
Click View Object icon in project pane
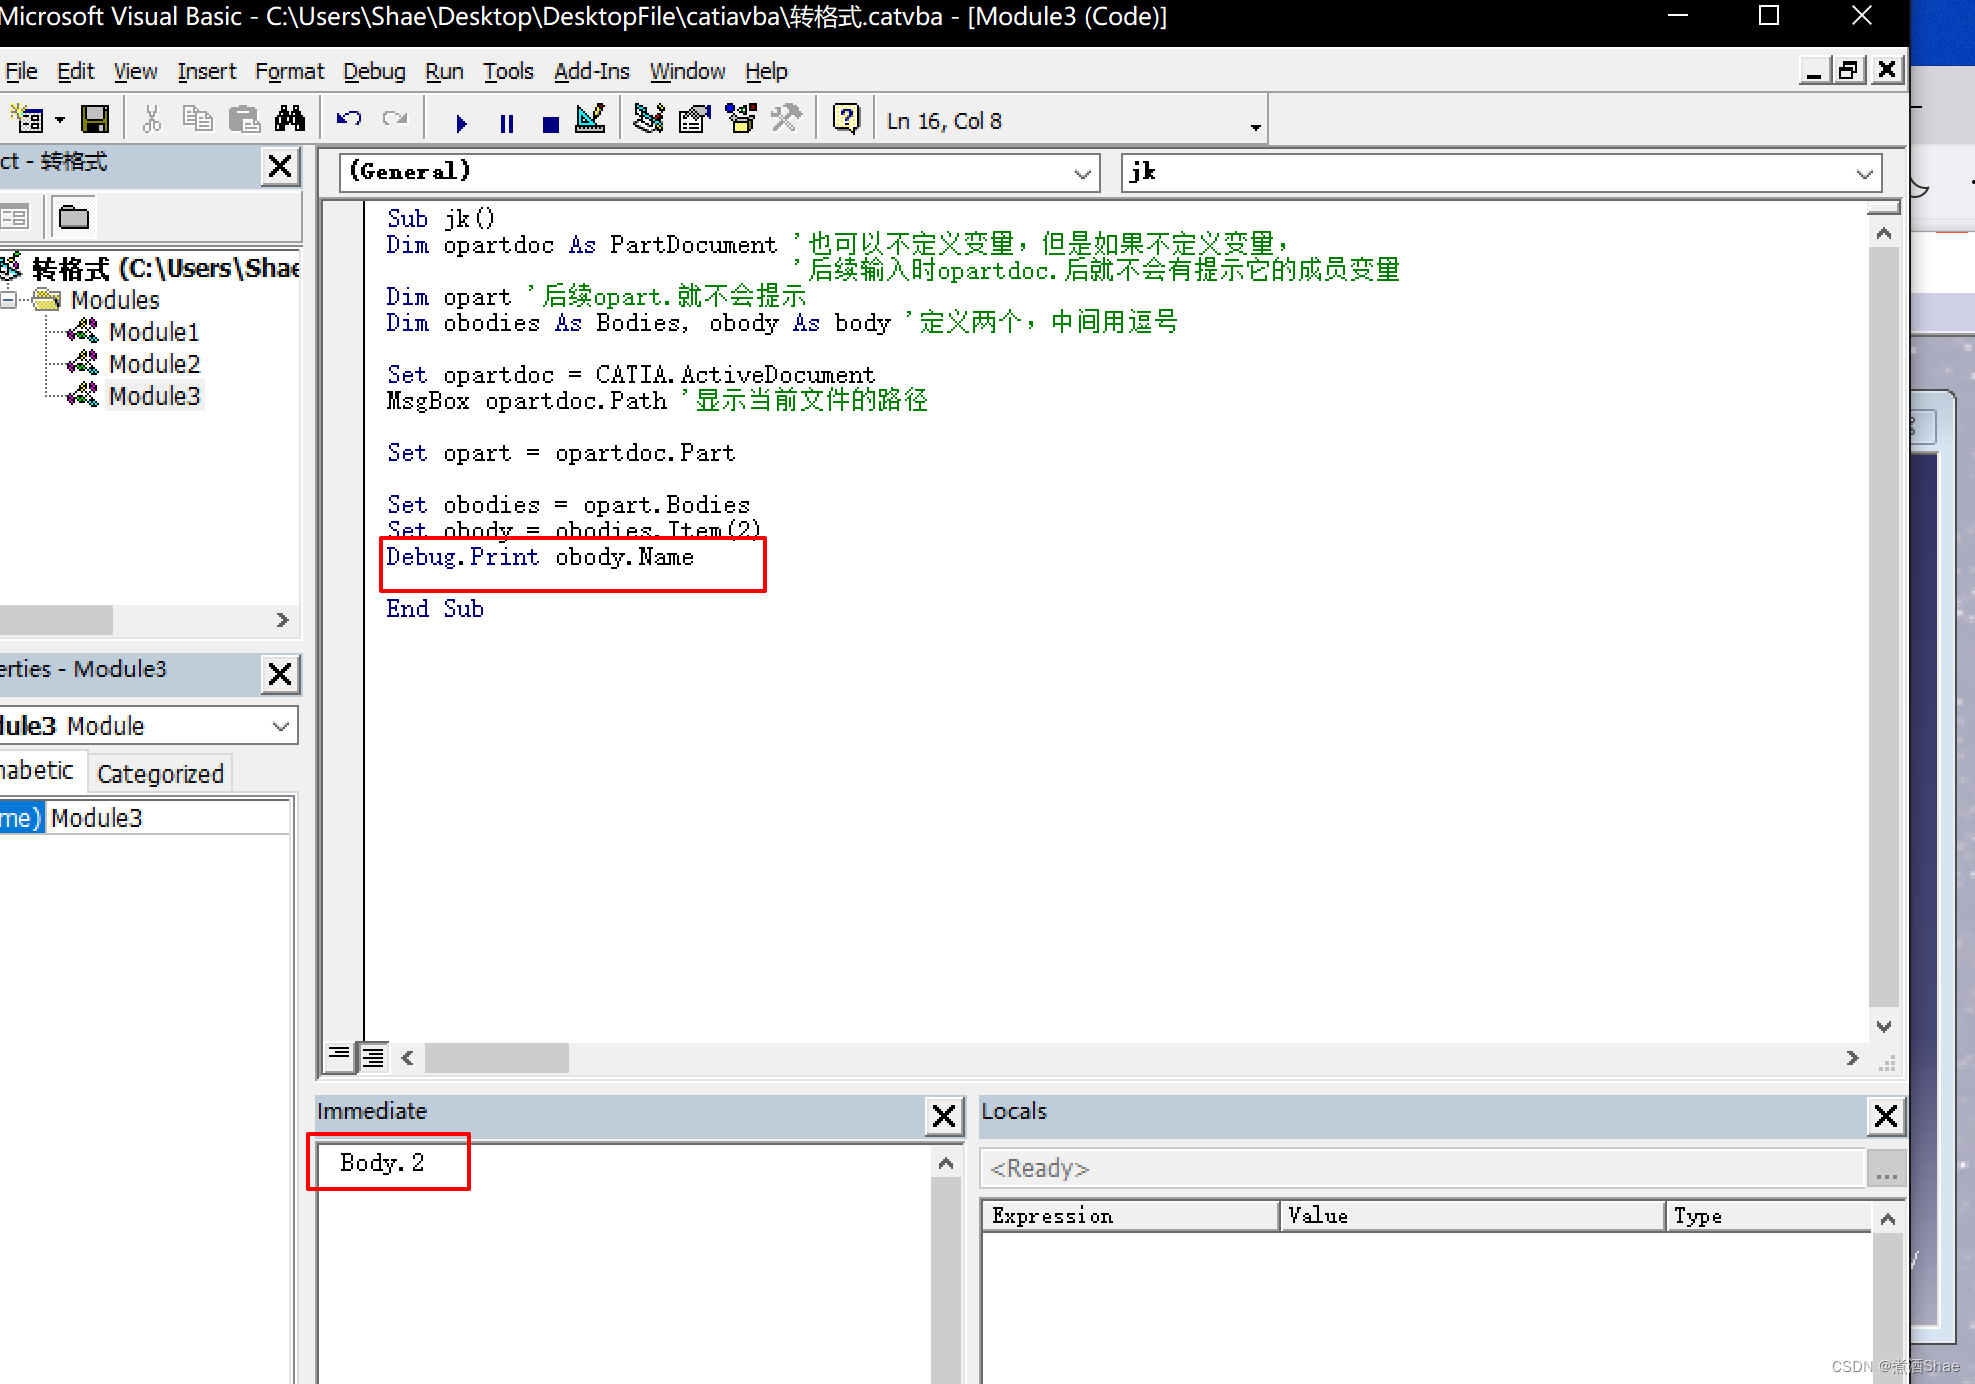tap(16, 217)
